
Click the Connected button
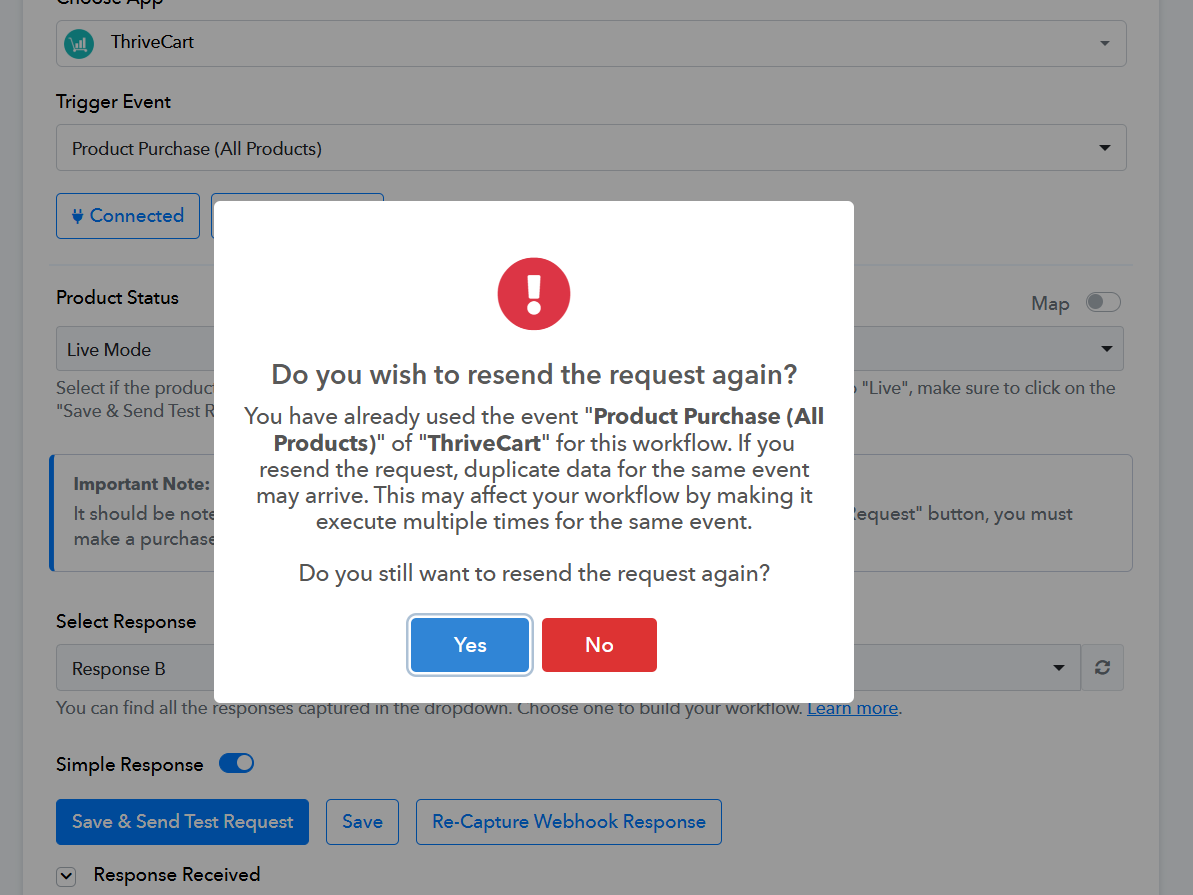tap(128, 216)
